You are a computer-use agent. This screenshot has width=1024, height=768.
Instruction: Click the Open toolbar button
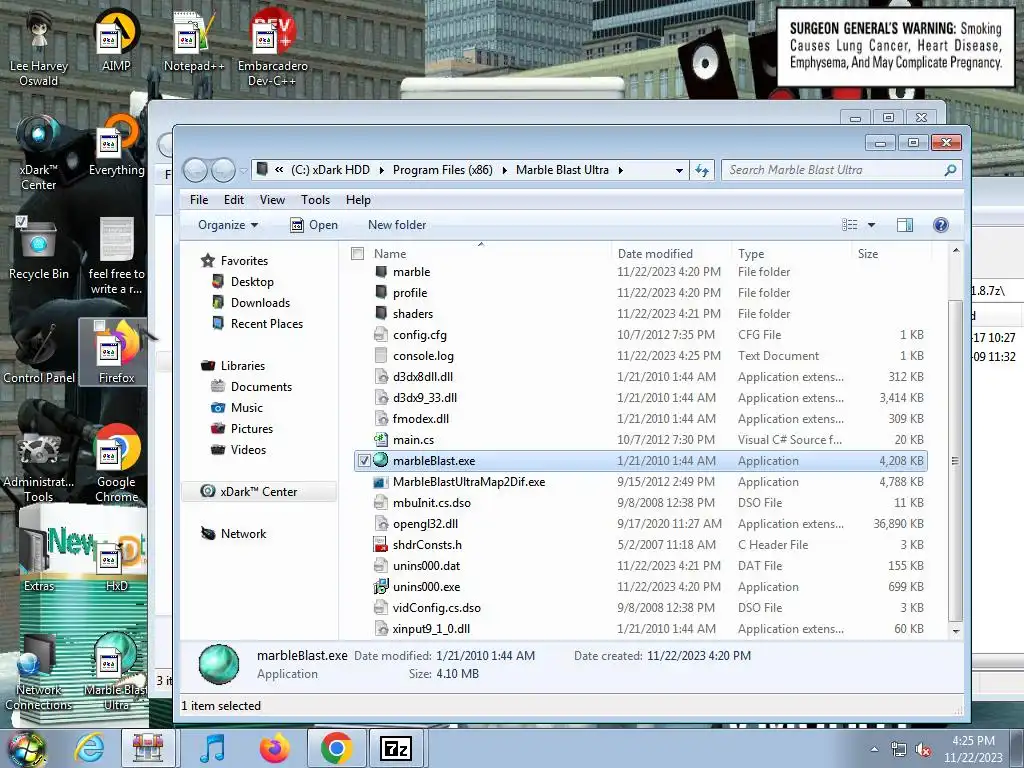pyautogui.click(x=314, y=225)
